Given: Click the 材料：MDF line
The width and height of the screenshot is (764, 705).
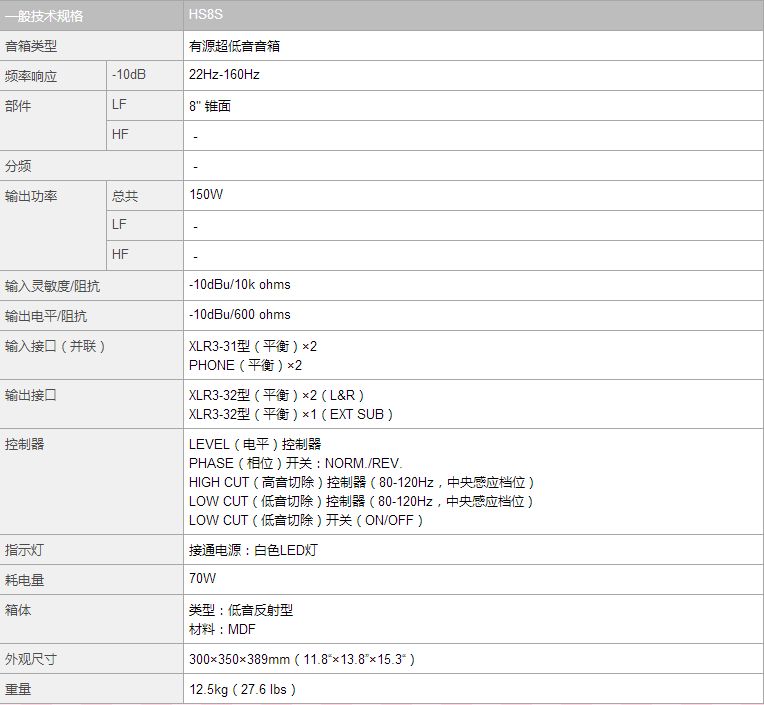Looking at the screenshot, I should [222, 629].
